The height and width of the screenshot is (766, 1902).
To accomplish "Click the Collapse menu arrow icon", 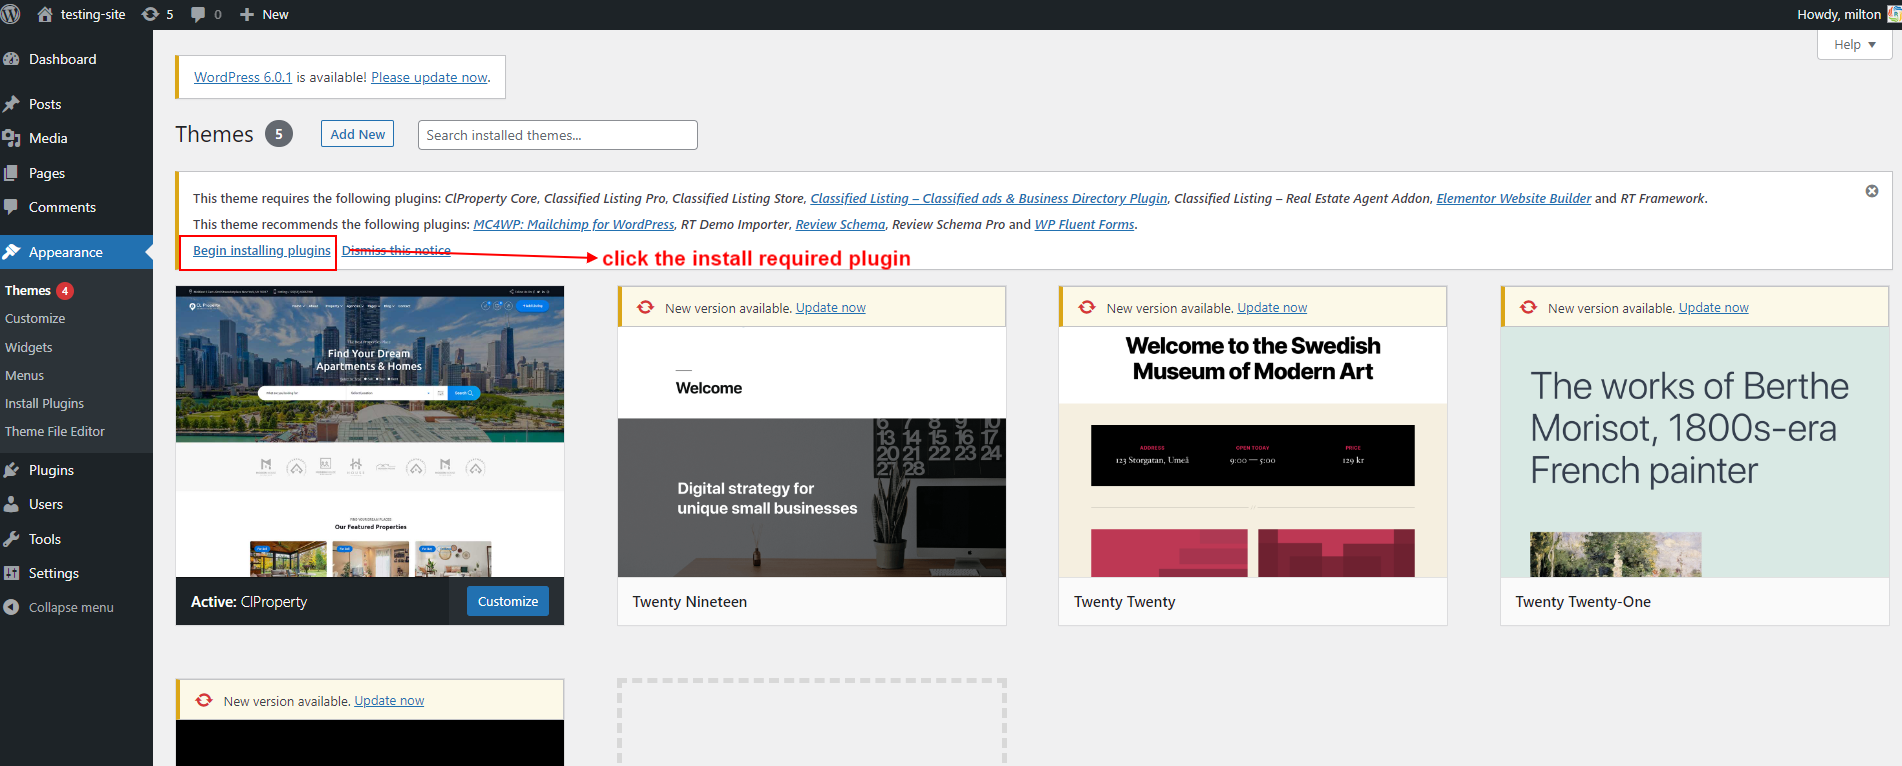I will [x=11, y=607].
